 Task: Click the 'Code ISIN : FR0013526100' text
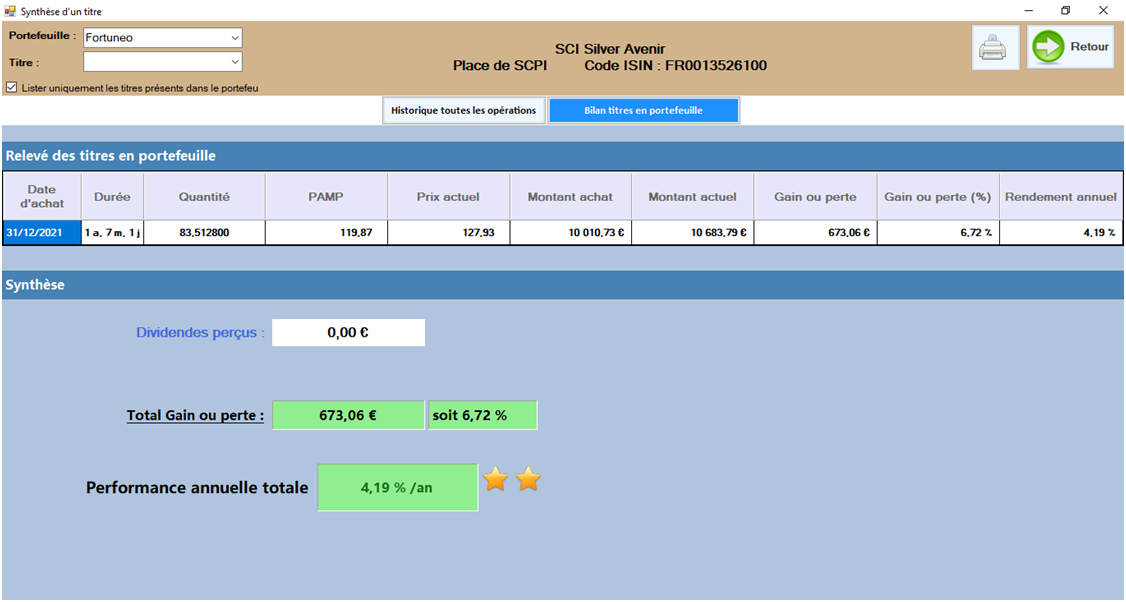tap(676, 65)
